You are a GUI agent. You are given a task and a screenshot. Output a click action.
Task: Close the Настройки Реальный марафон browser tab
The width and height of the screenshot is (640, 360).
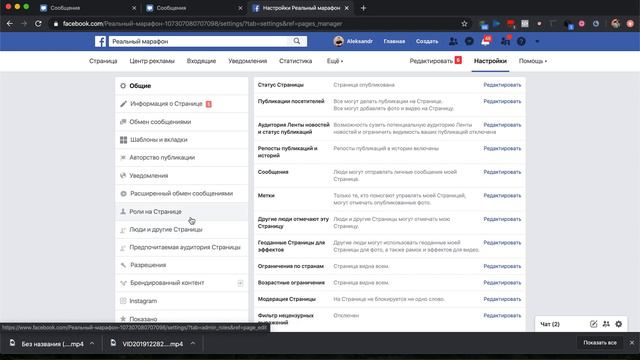pyautogui.click(x=347, y=8)
